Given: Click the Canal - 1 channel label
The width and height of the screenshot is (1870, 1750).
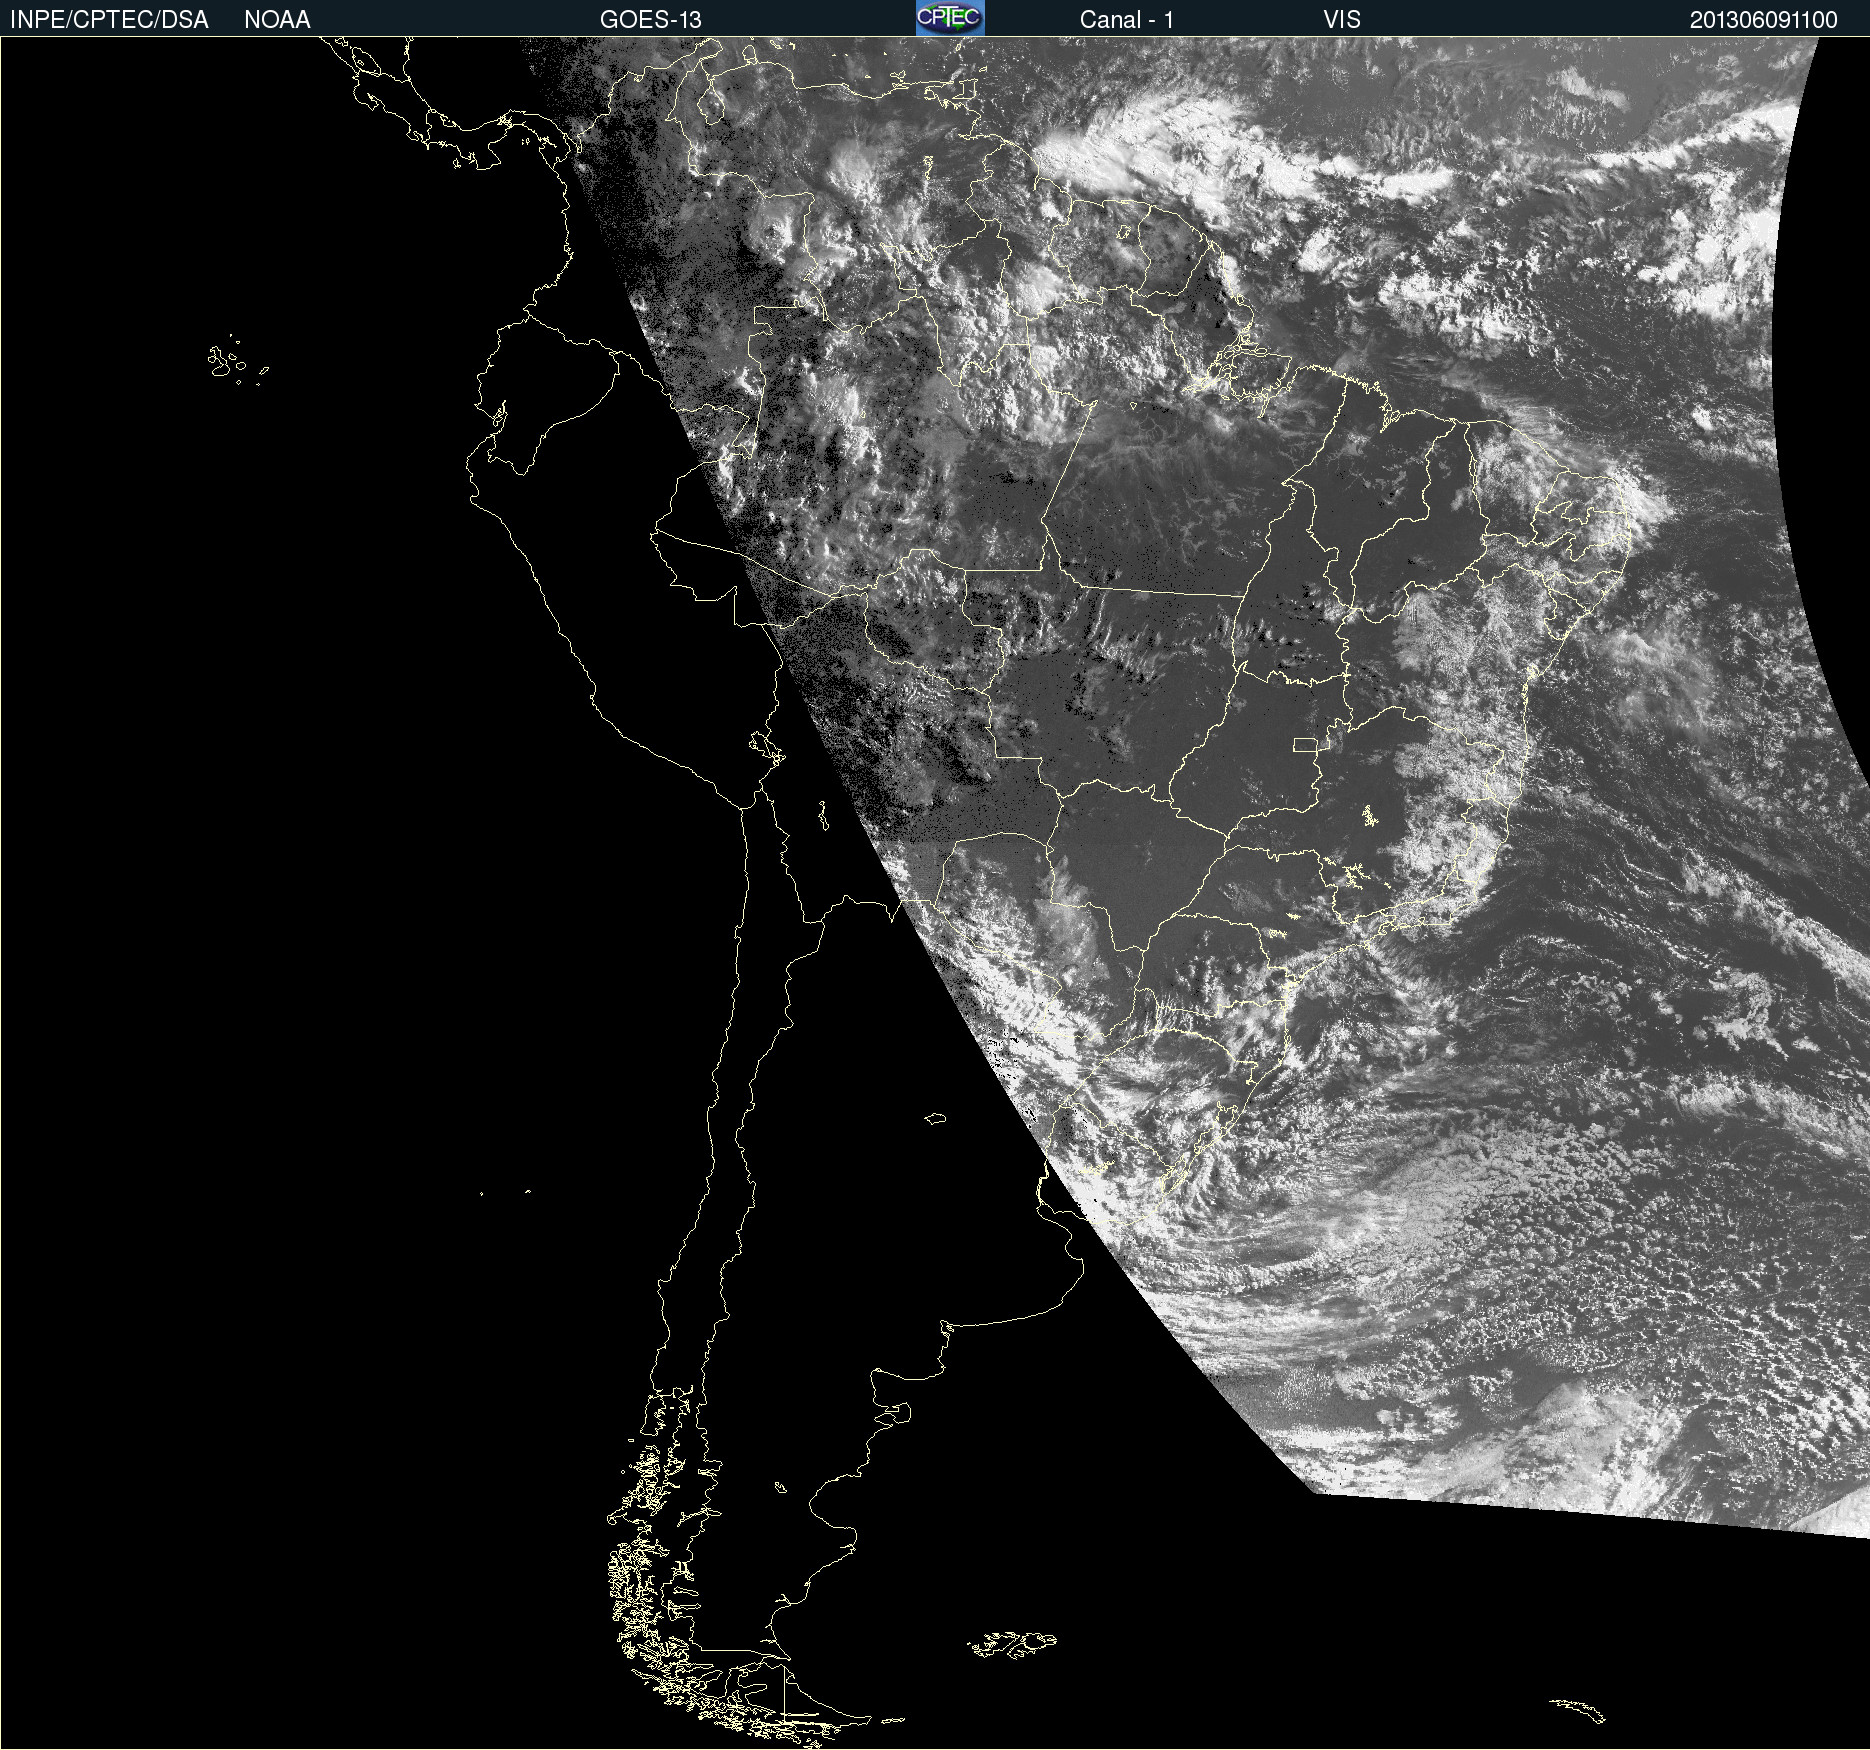Looking at the screenshot, I should (1127, 20).
